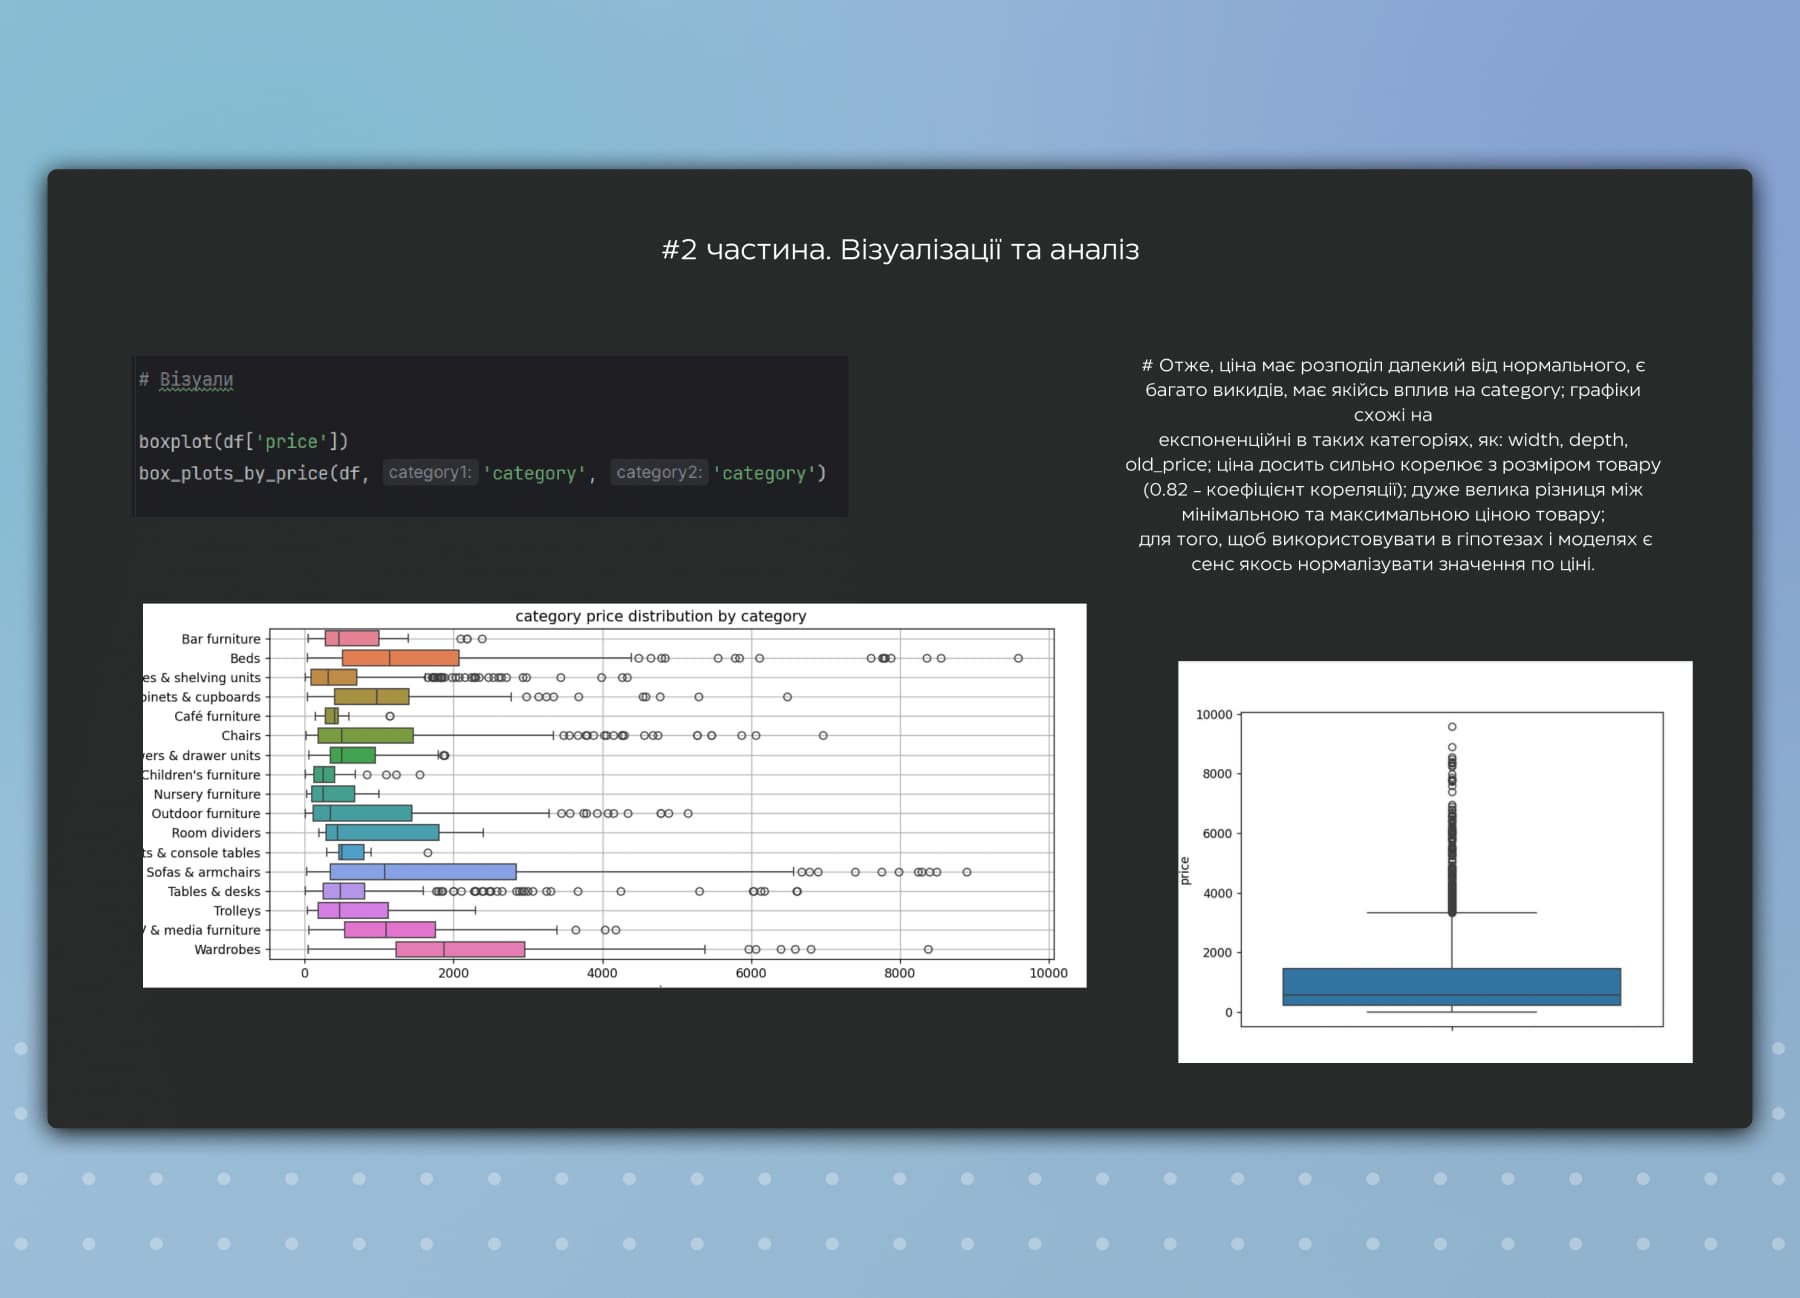Select the 'Sofas & armchairs' label

(203, 872)
